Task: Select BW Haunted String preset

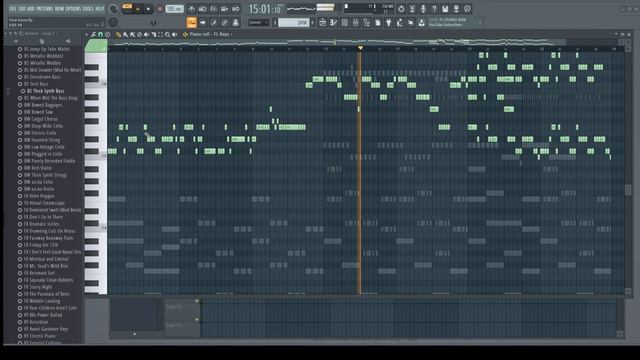Action: point(42,140)
